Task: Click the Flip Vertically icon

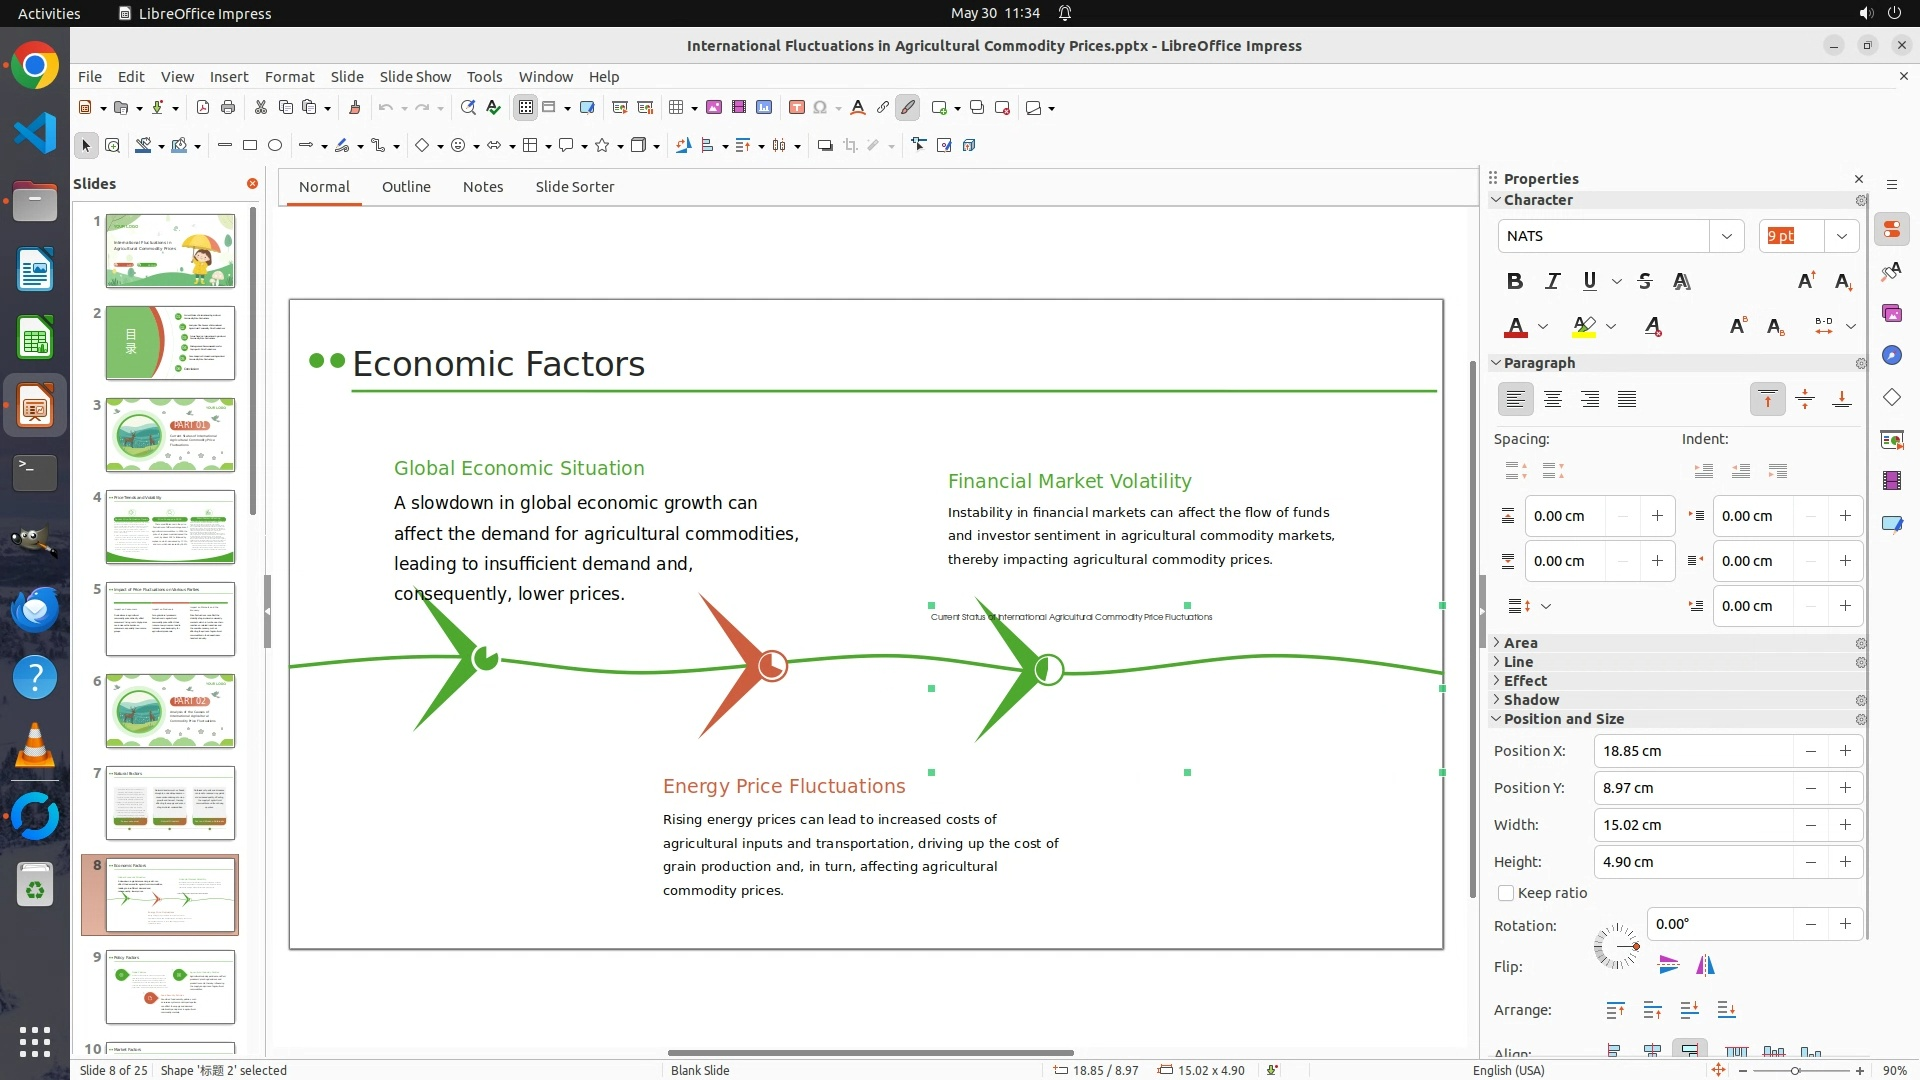Action: (1668, 965)
